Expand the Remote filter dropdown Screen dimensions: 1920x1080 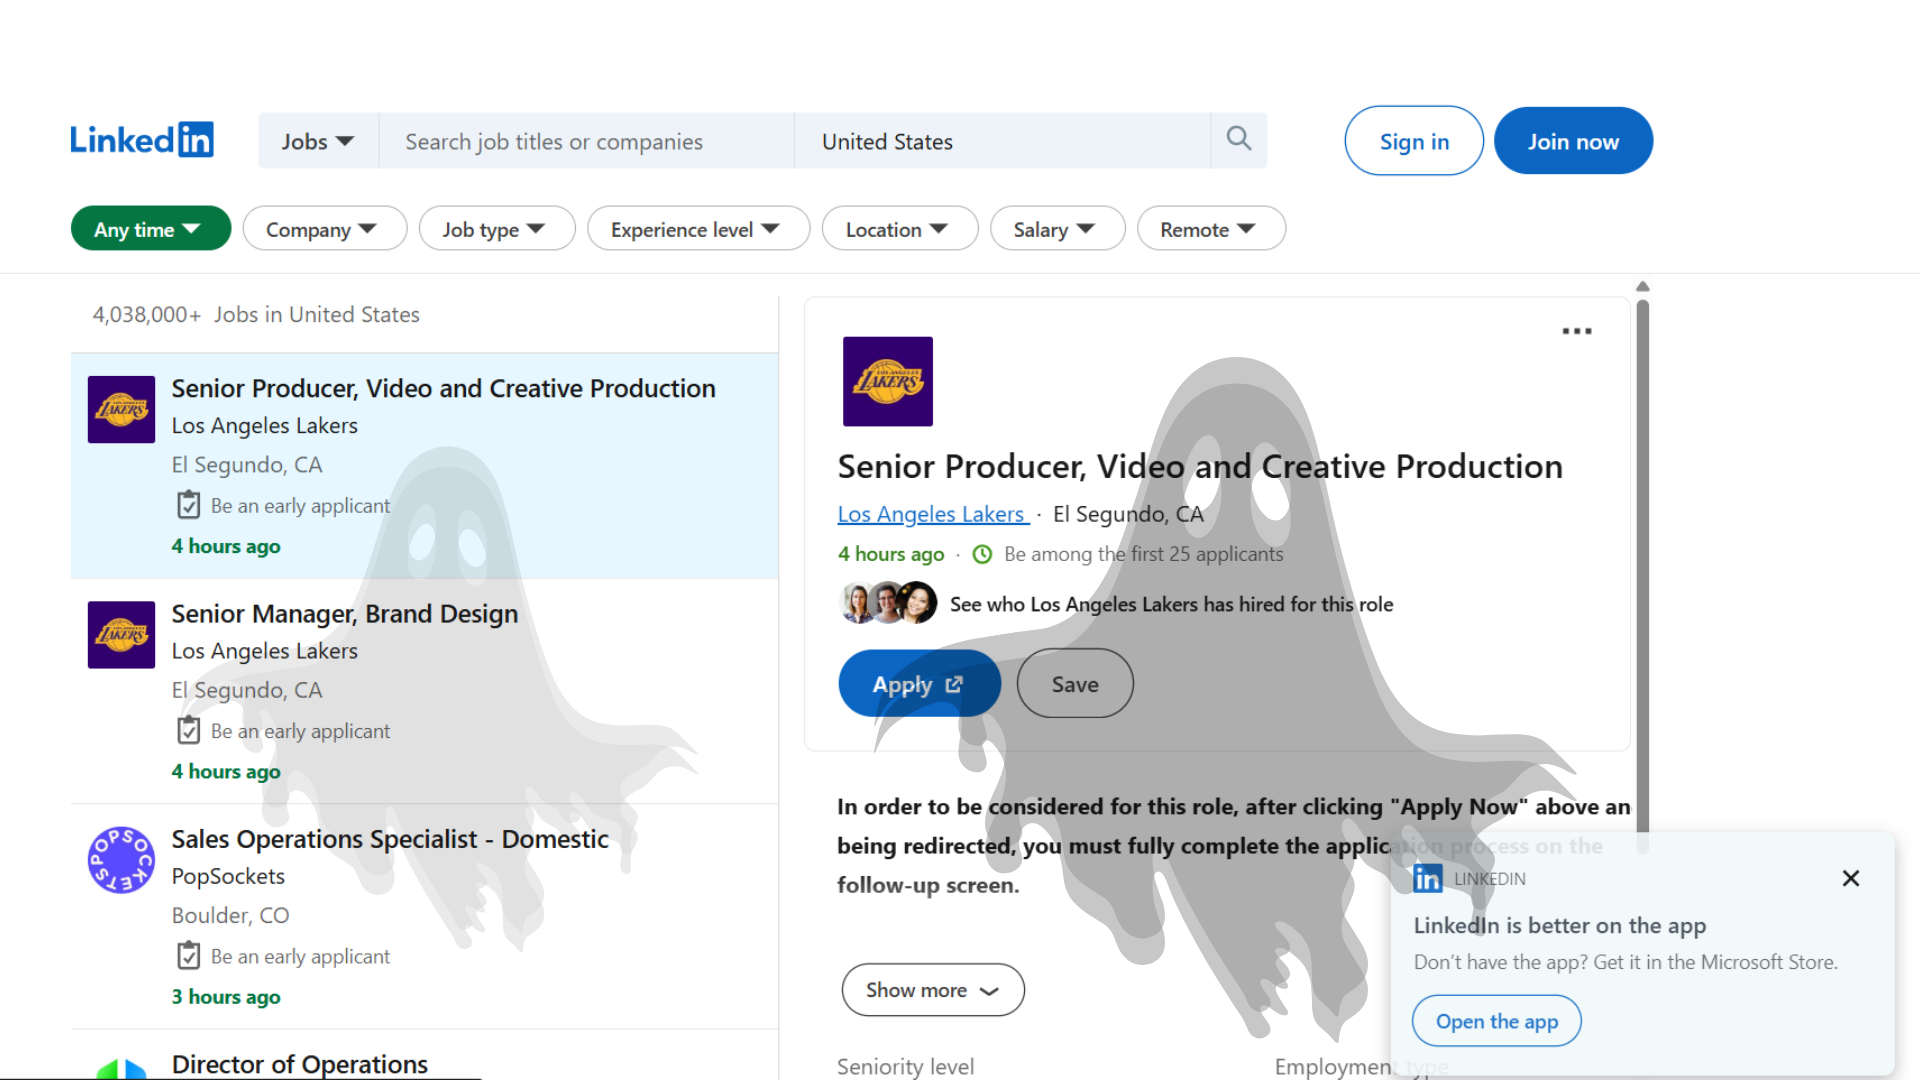pyautogui.click(x=1210, y=229)
